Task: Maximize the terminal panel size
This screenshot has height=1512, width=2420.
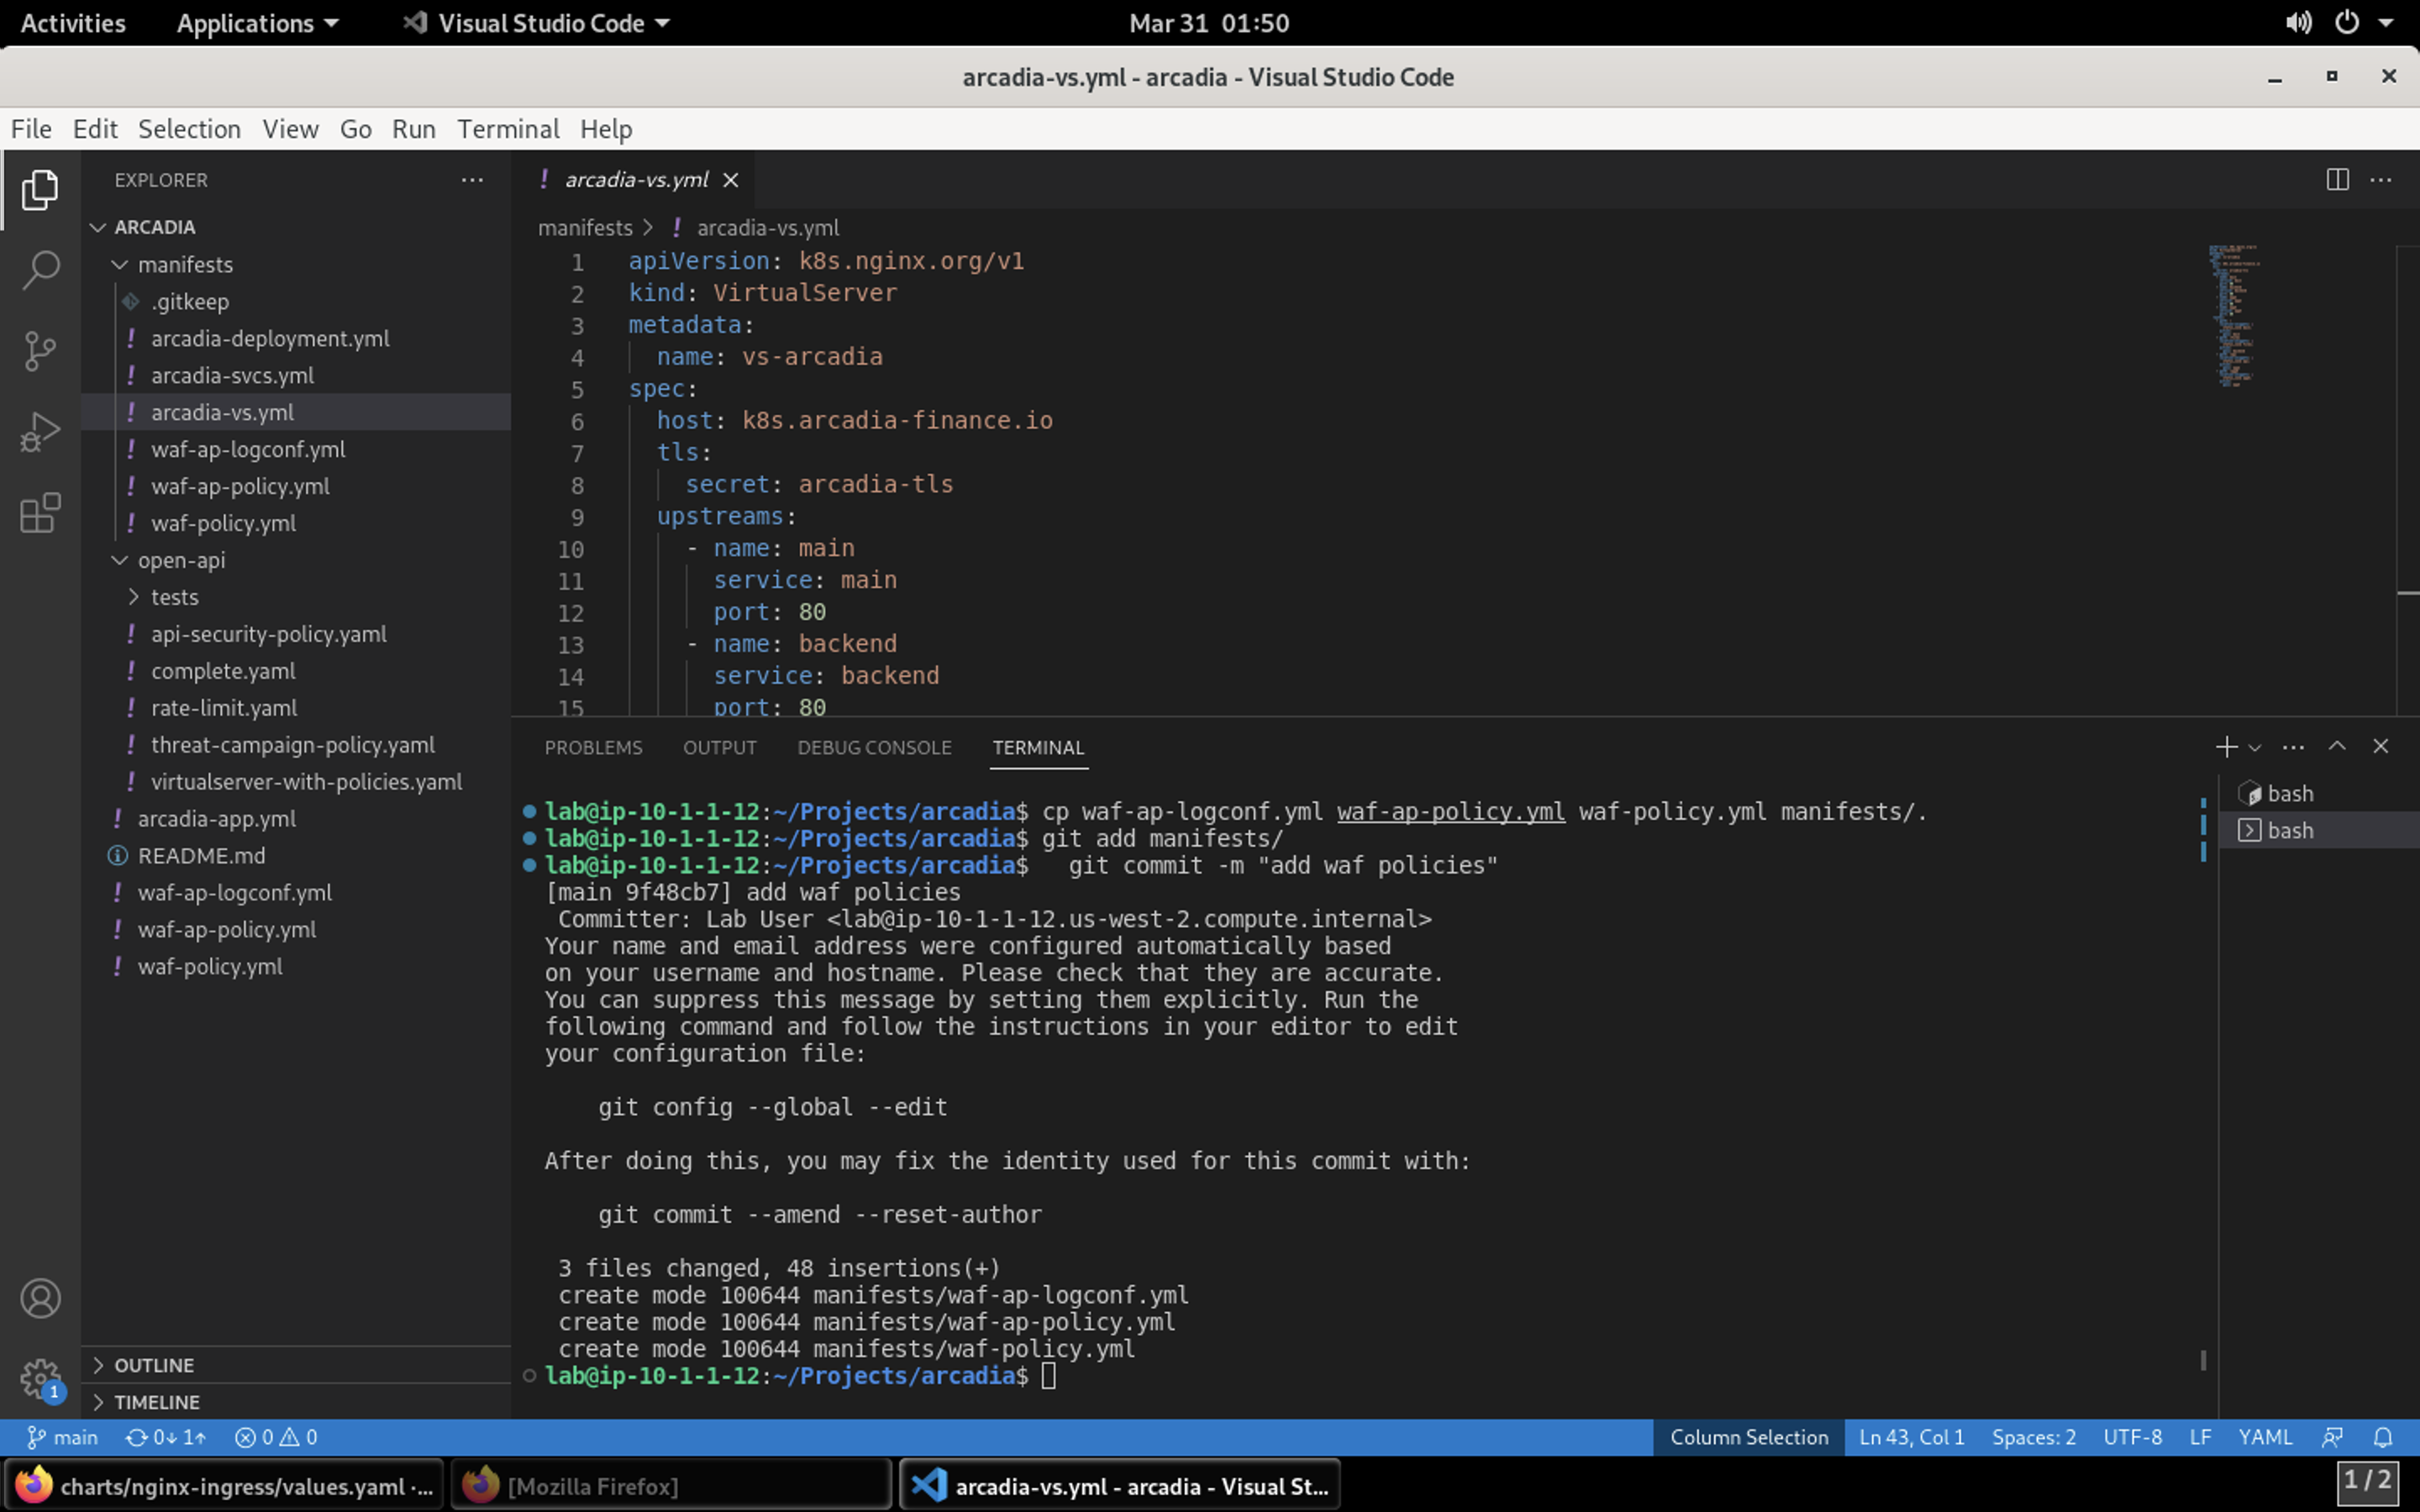Action: (2337, 747)
